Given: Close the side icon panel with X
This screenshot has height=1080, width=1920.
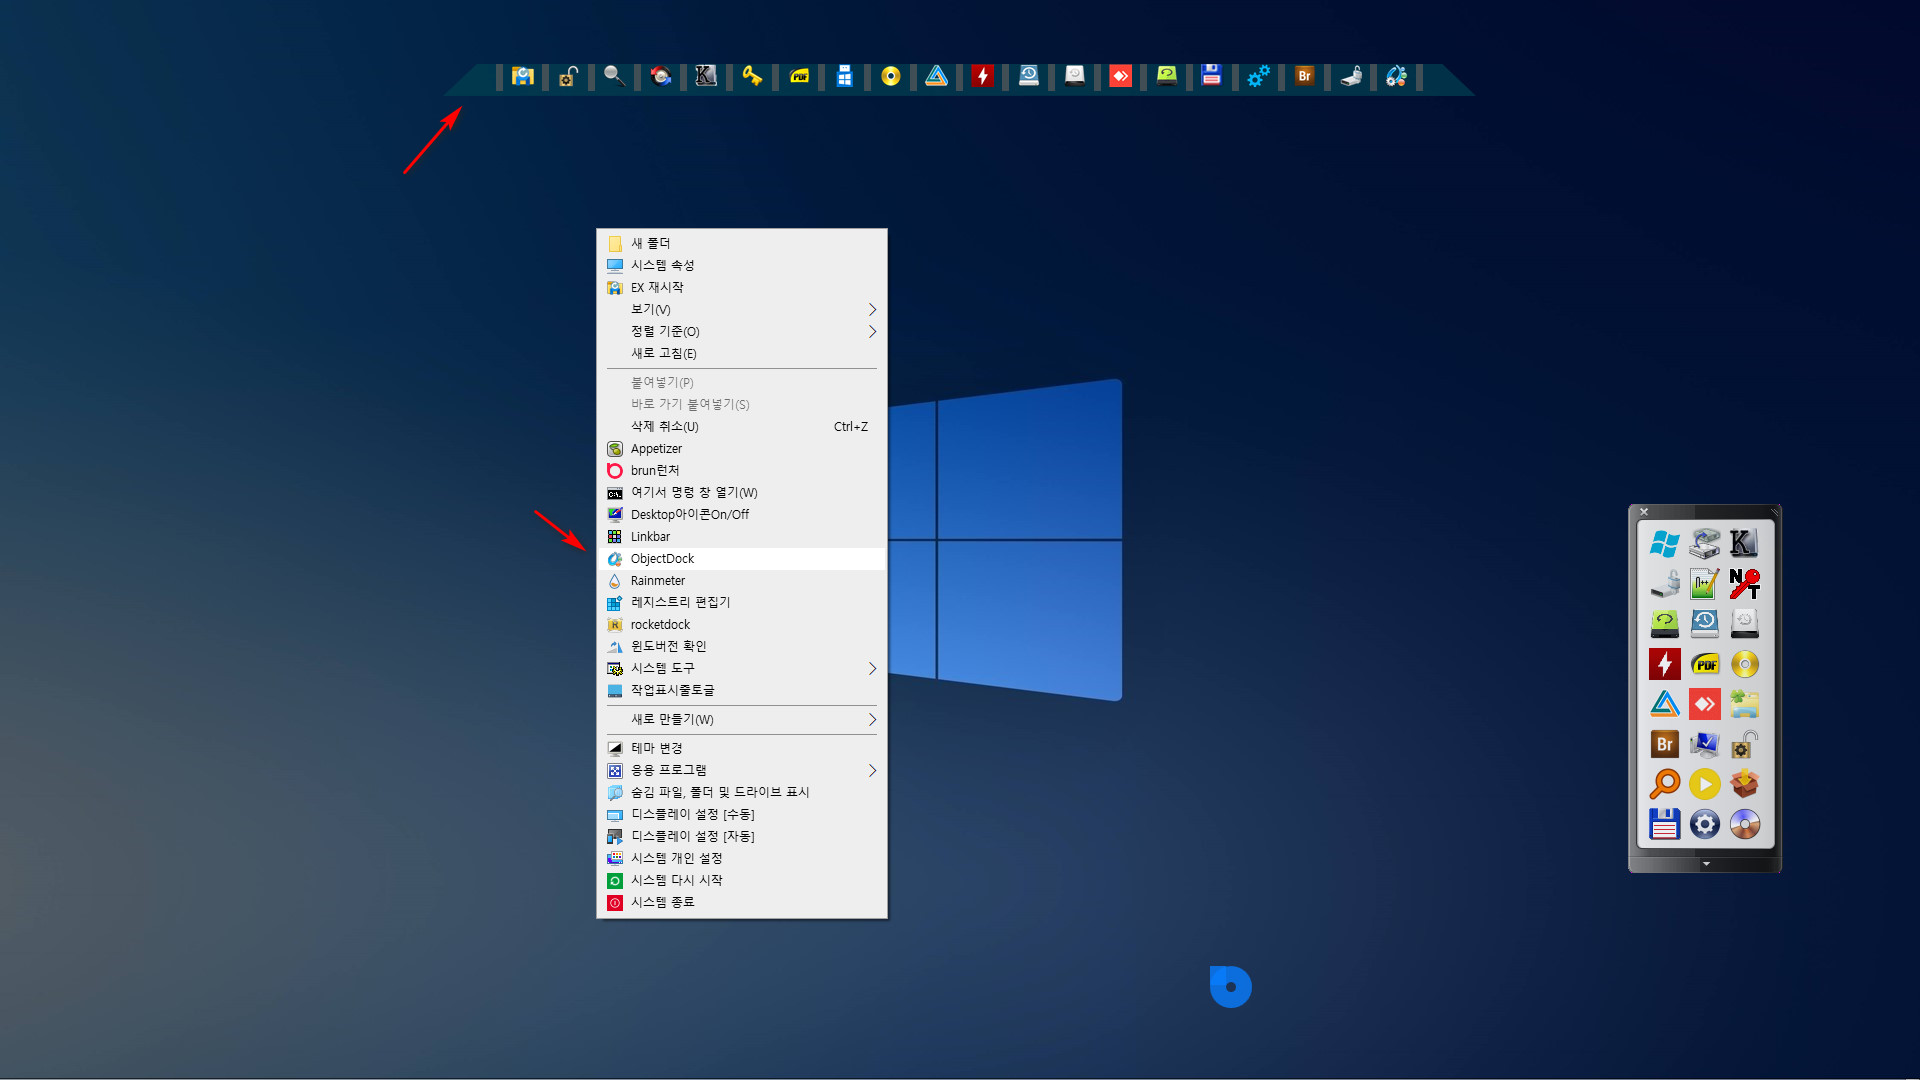Looking at the screenshot, I should 1644,512.
